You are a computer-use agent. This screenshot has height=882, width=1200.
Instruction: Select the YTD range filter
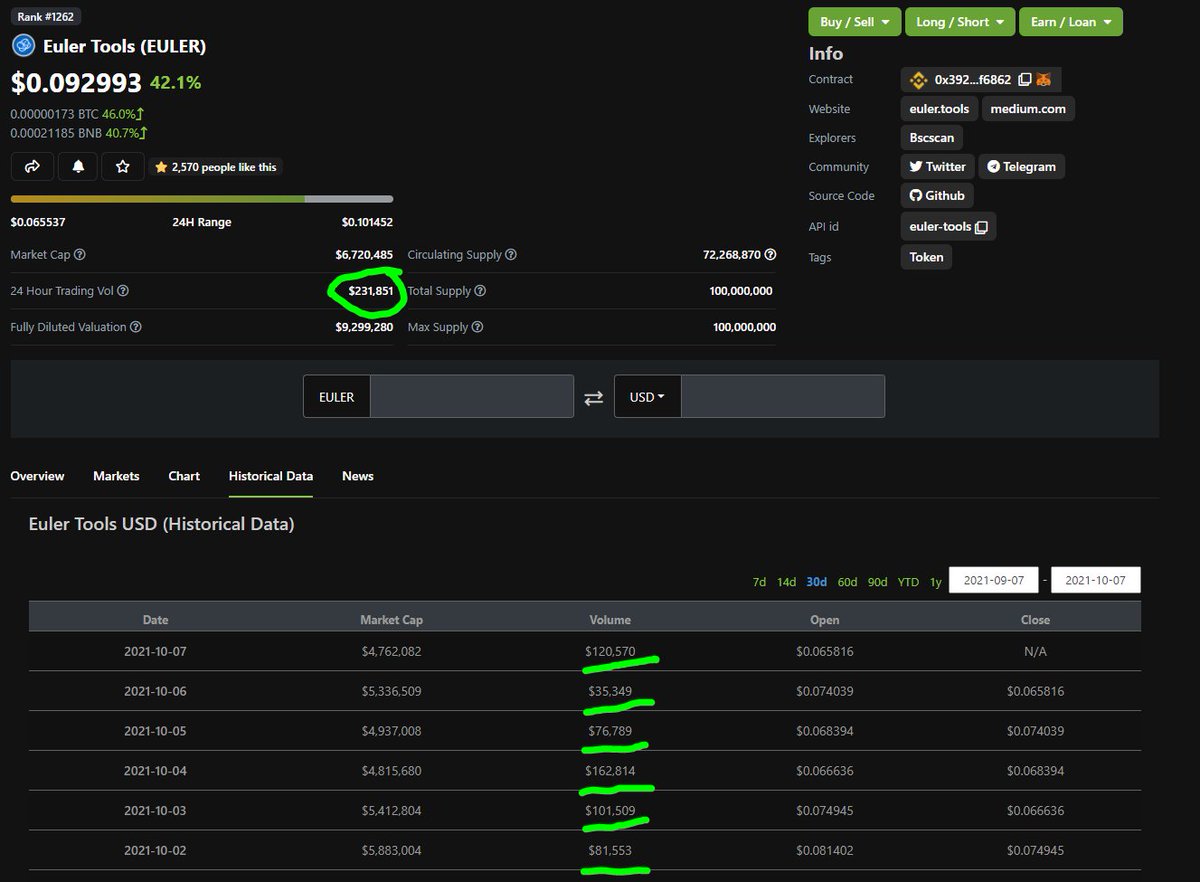tap(908, 582)
